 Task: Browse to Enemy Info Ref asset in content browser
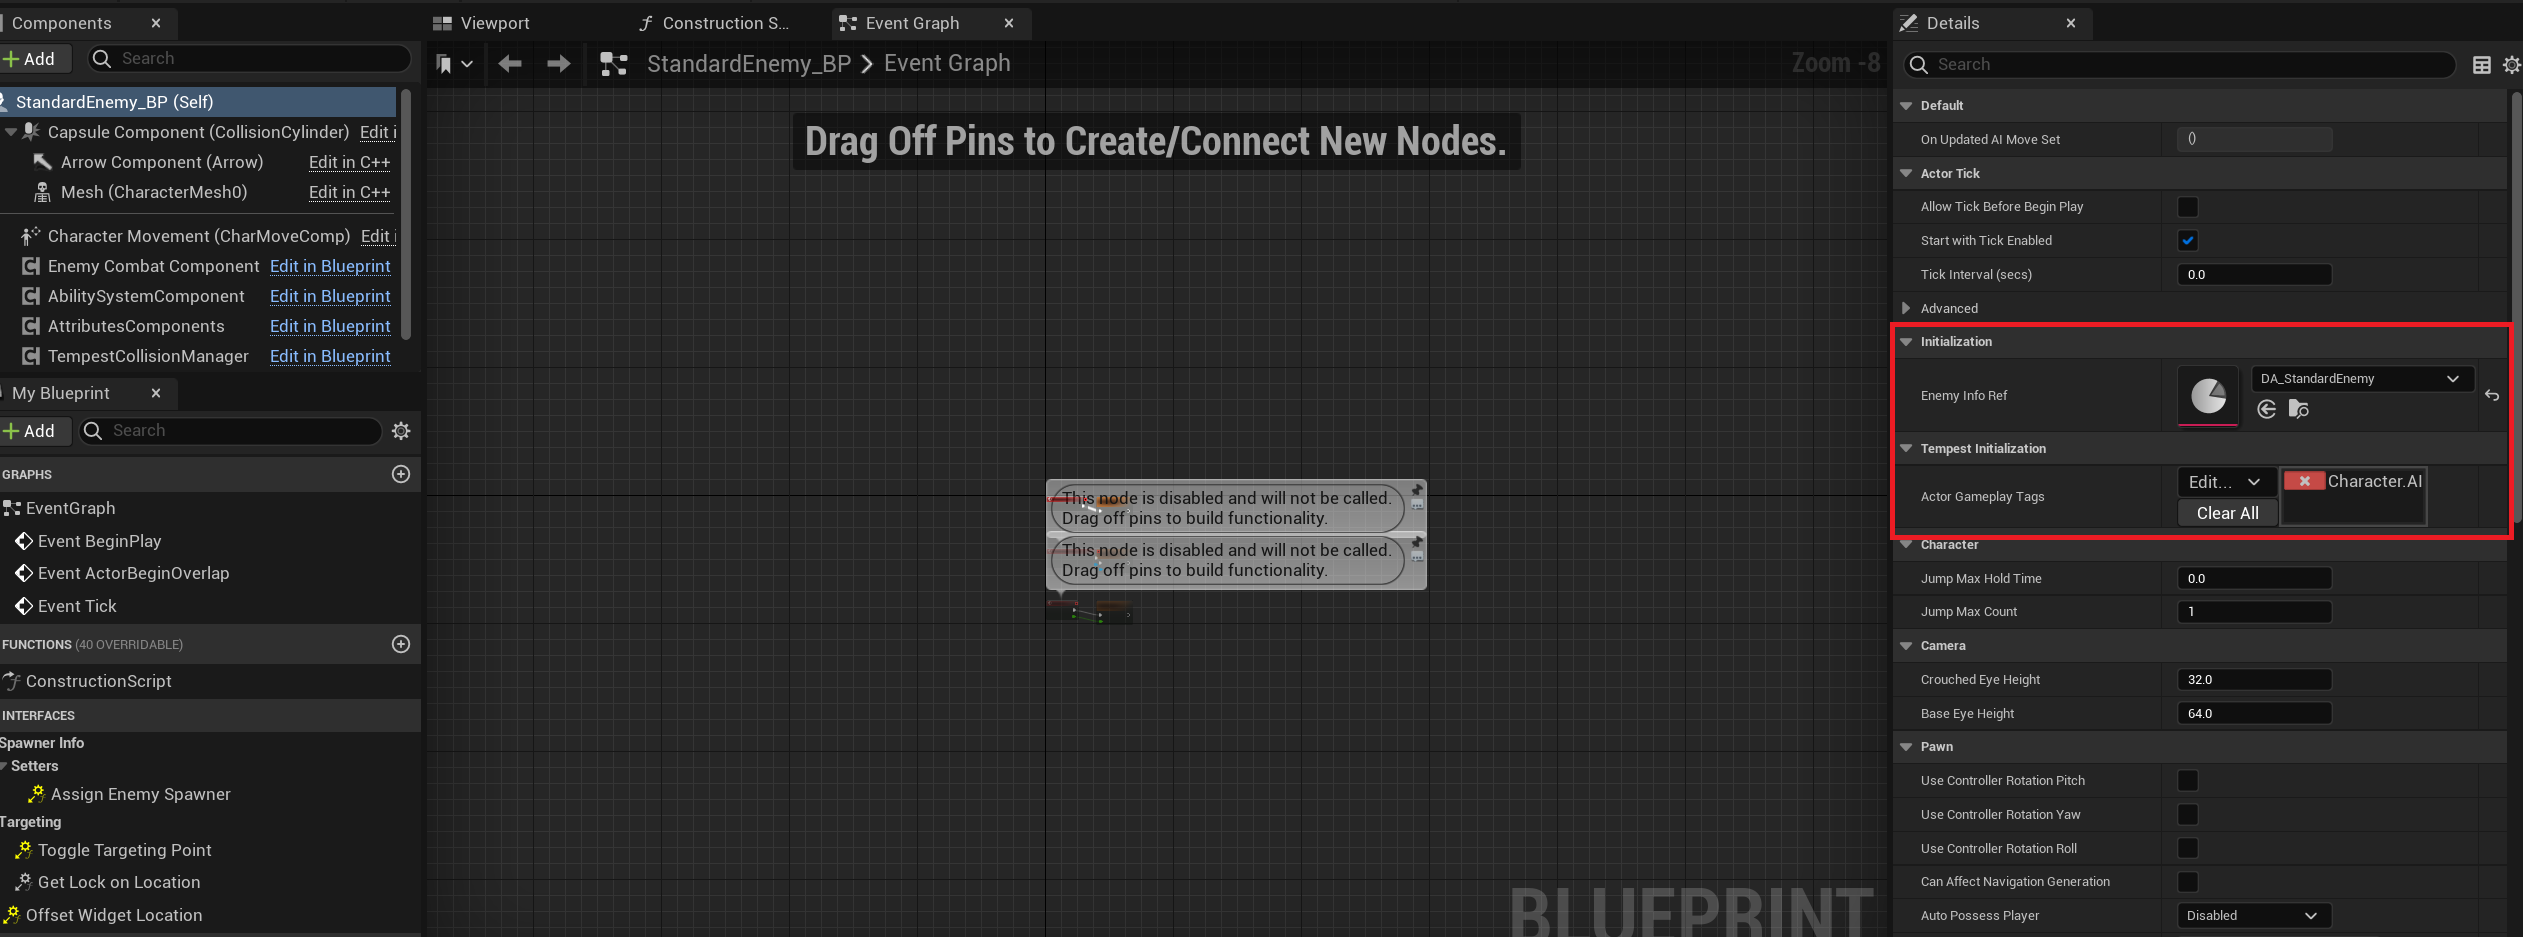point(2298,409)
